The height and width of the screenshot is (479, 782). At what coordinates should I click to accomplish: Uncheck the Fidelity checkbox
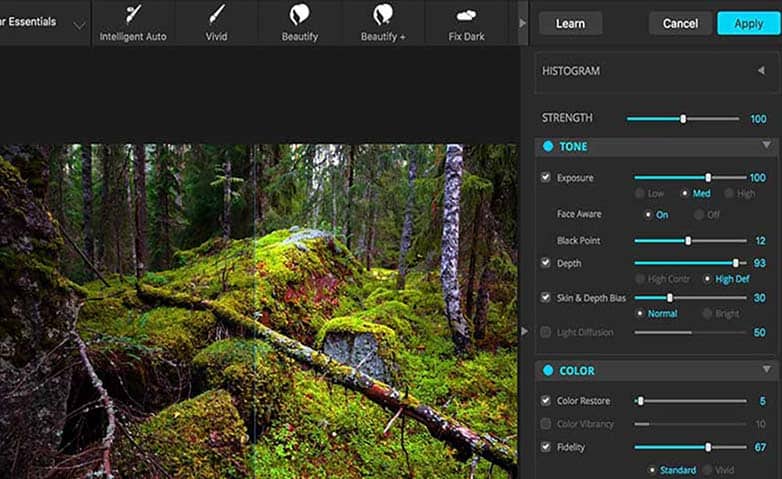(x=546, y=447)
